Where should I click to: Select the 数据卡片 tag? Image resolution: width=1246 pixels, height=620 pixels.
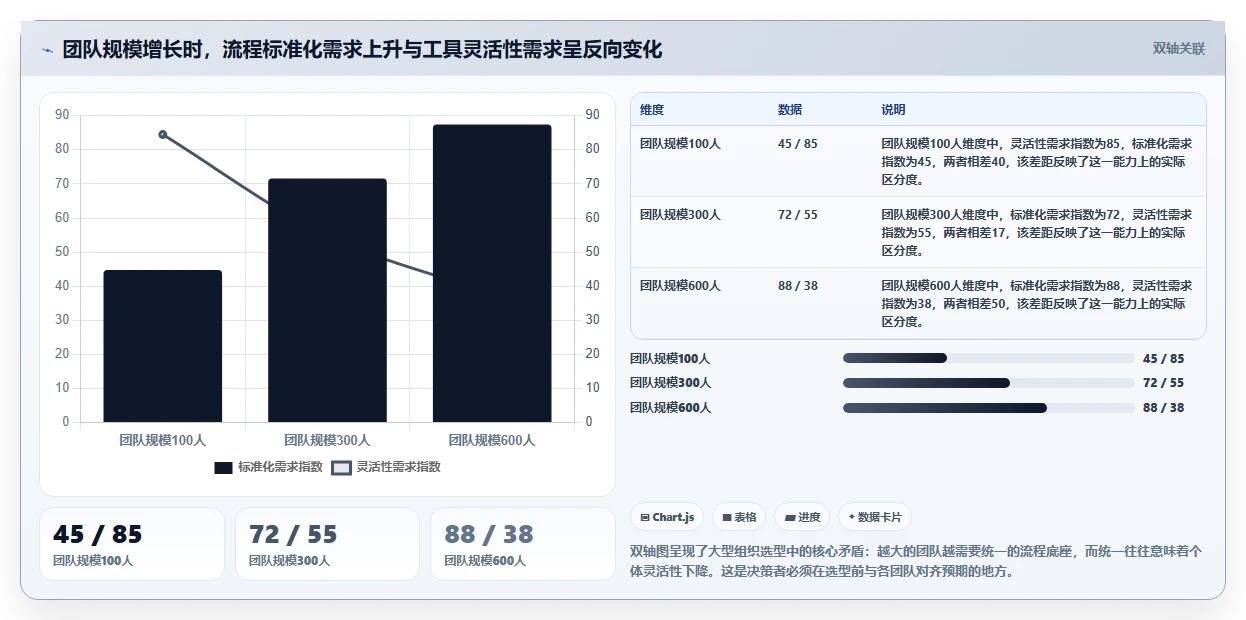(x=875, y=517)
